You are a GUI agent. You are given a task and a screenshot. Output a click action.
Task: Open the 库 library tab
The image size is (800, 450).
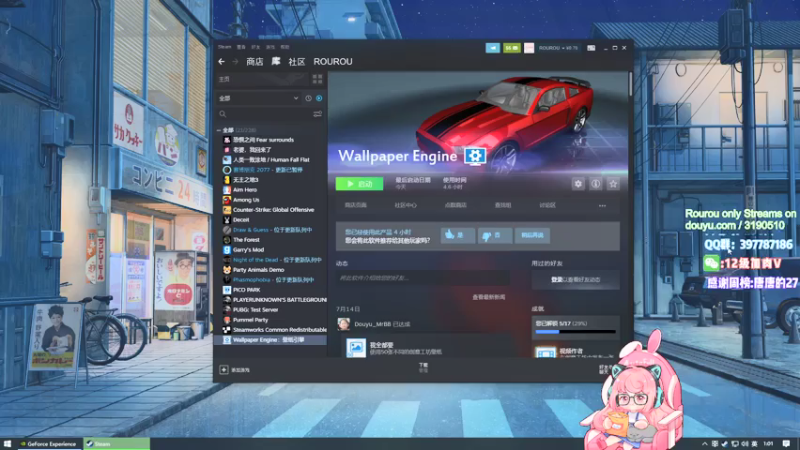(276, 62)
